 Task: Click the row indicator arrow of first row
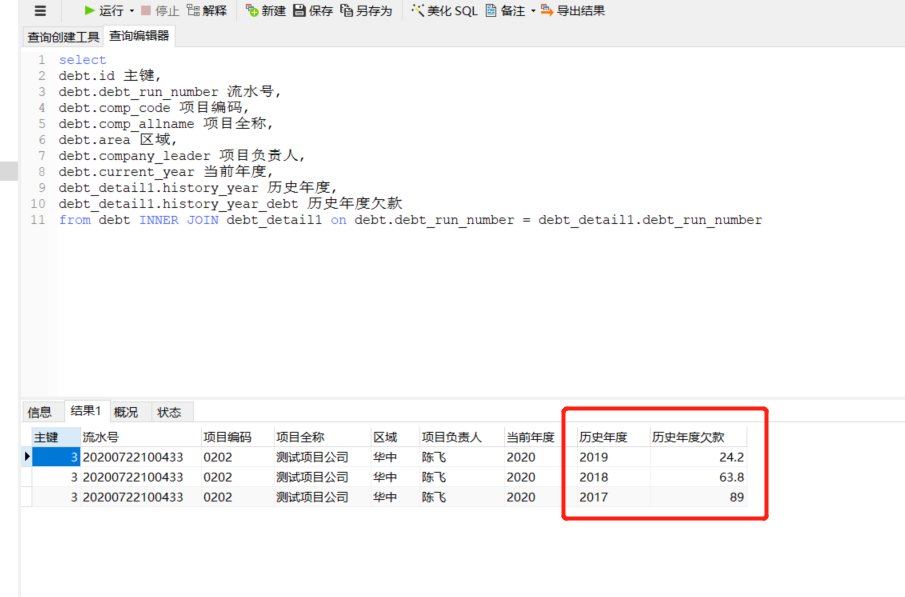(x=27, y=457)
